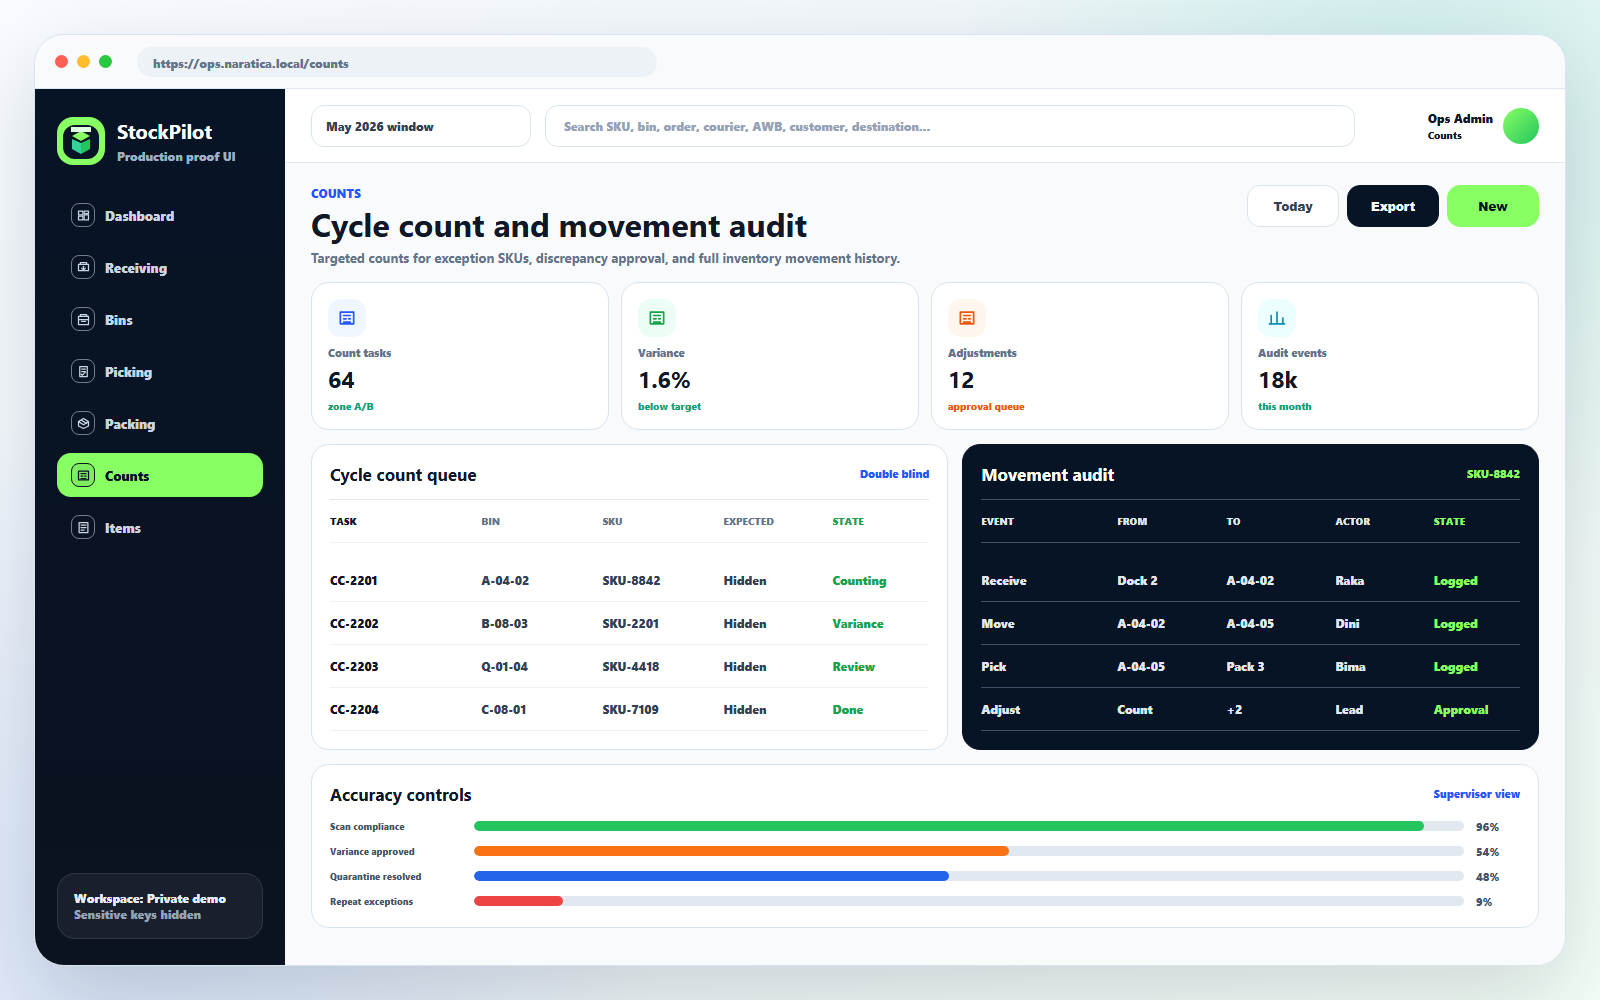Click the Audit events chart icon

[1277, 318]
